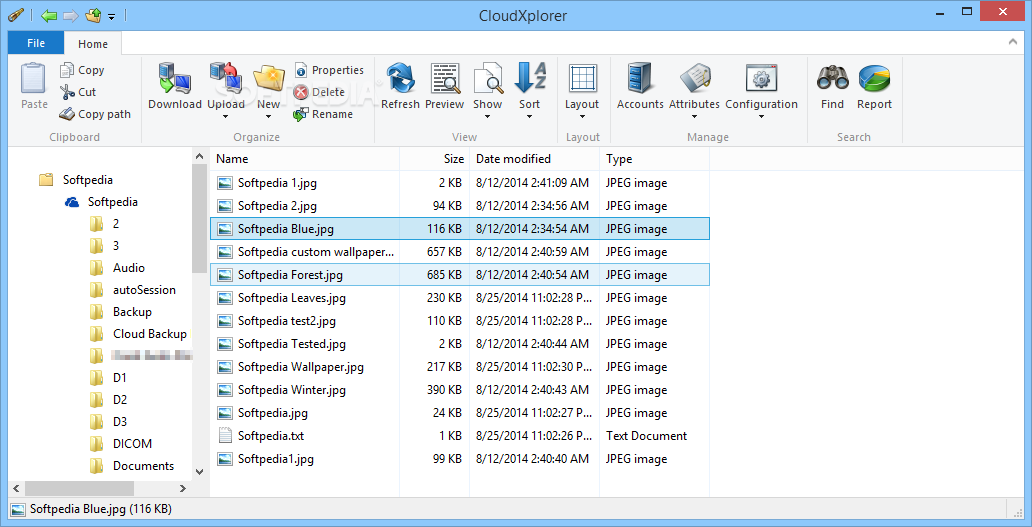The image size is (1032, 527).
Task: Click the Forward arrow in title bar
Action: (x=70, y=15)
